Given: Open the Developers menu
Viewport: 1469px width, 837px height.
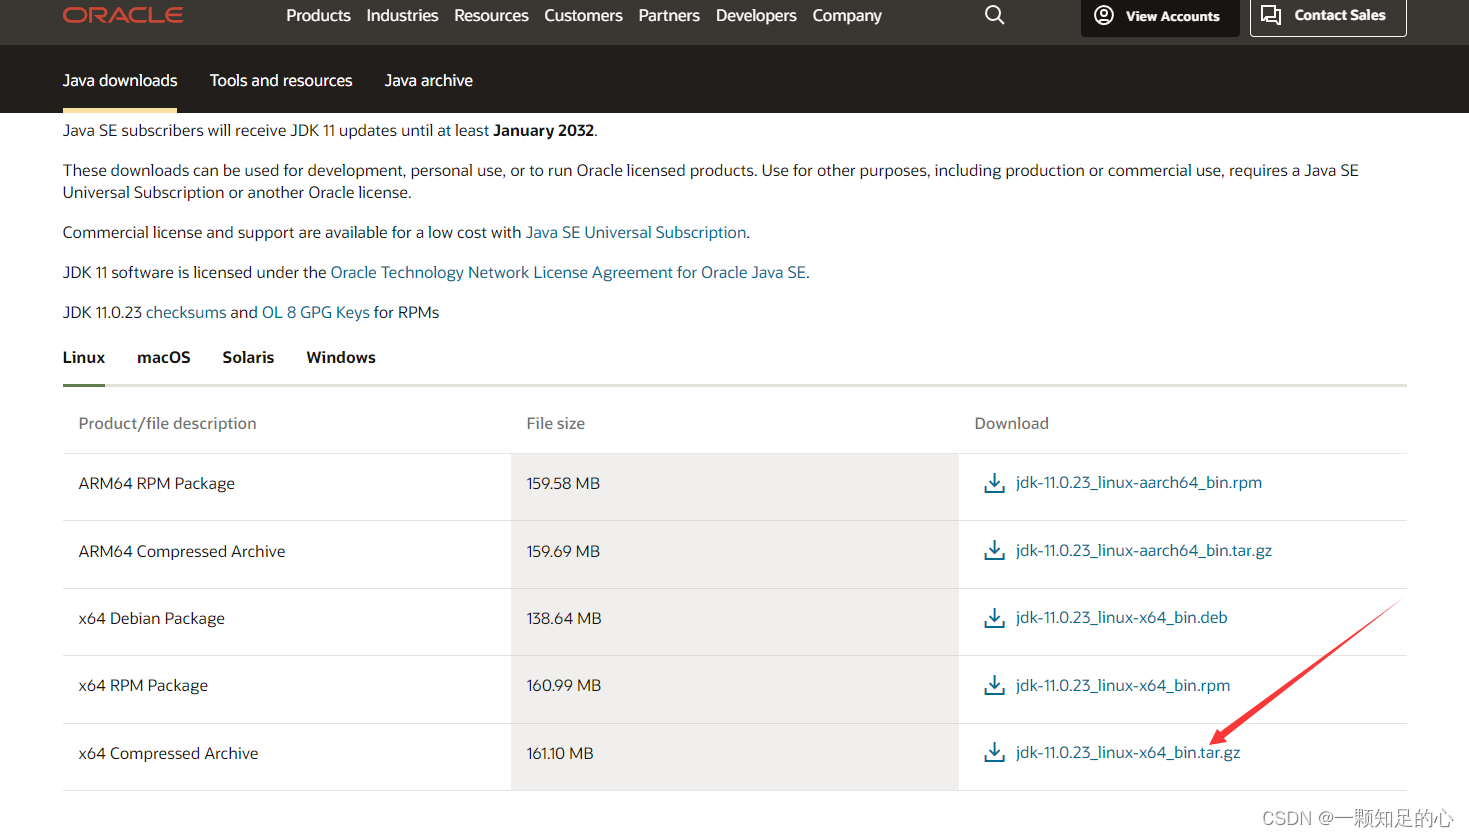Looking at the screenshot, I should (756, 15).
